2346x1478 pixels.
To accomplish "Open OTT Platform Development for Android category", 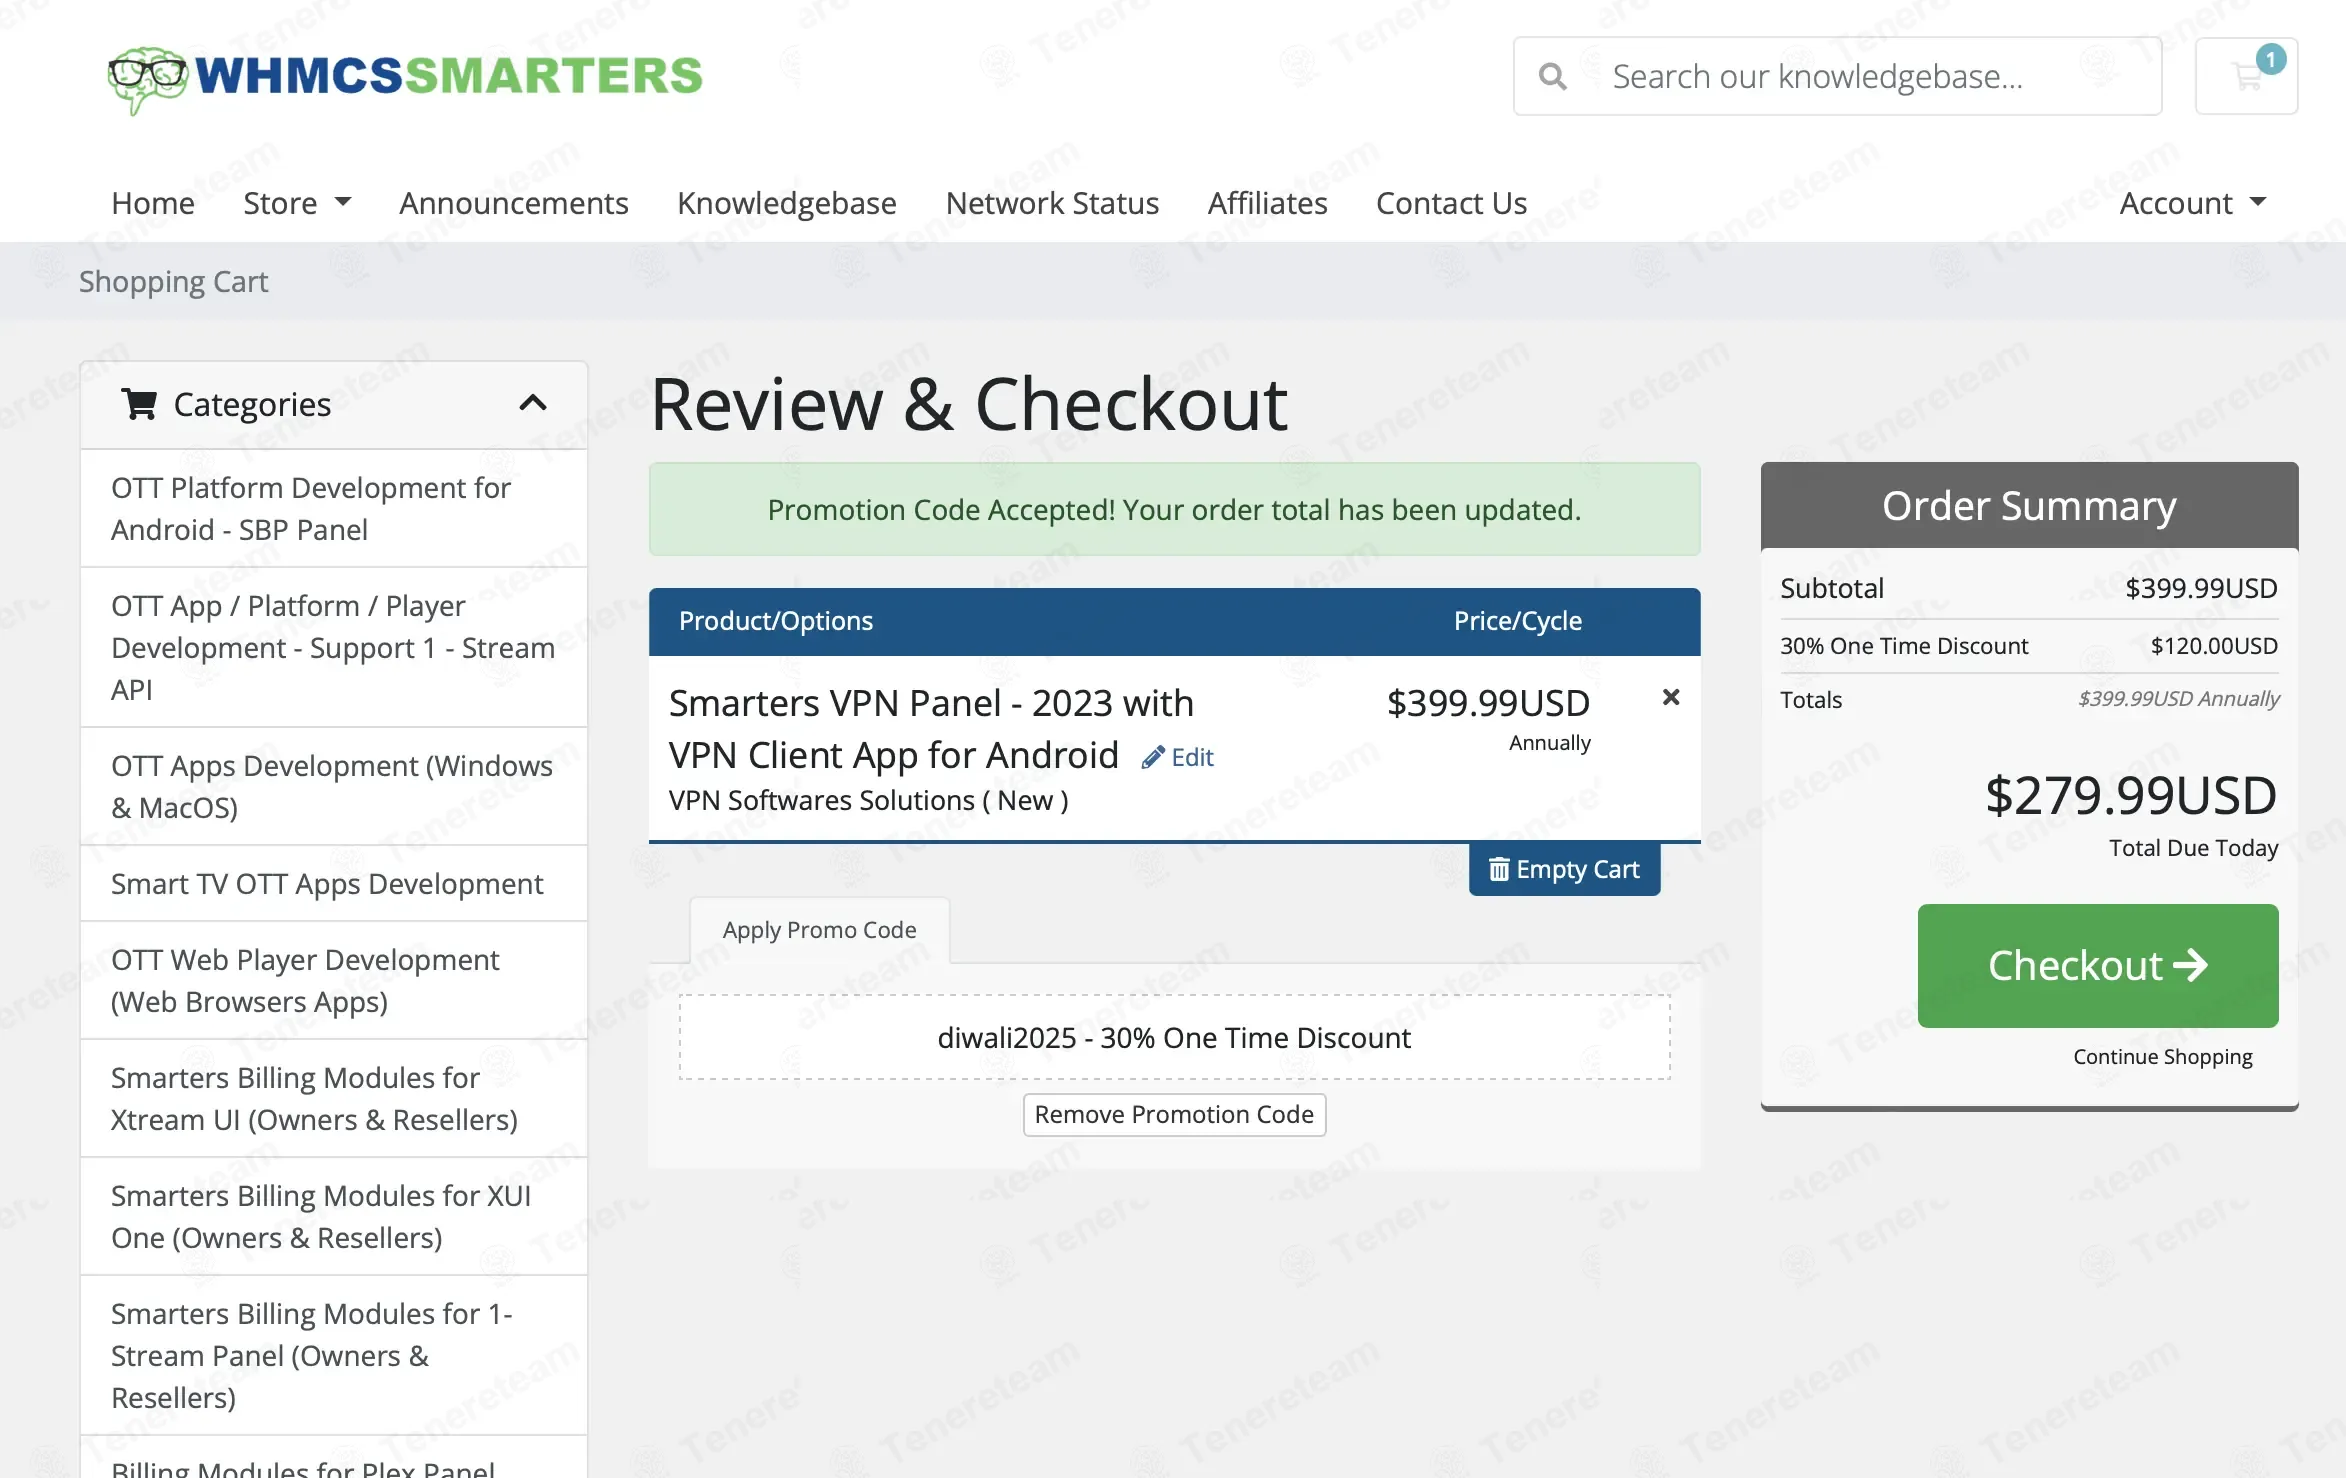I will [334, 509].
